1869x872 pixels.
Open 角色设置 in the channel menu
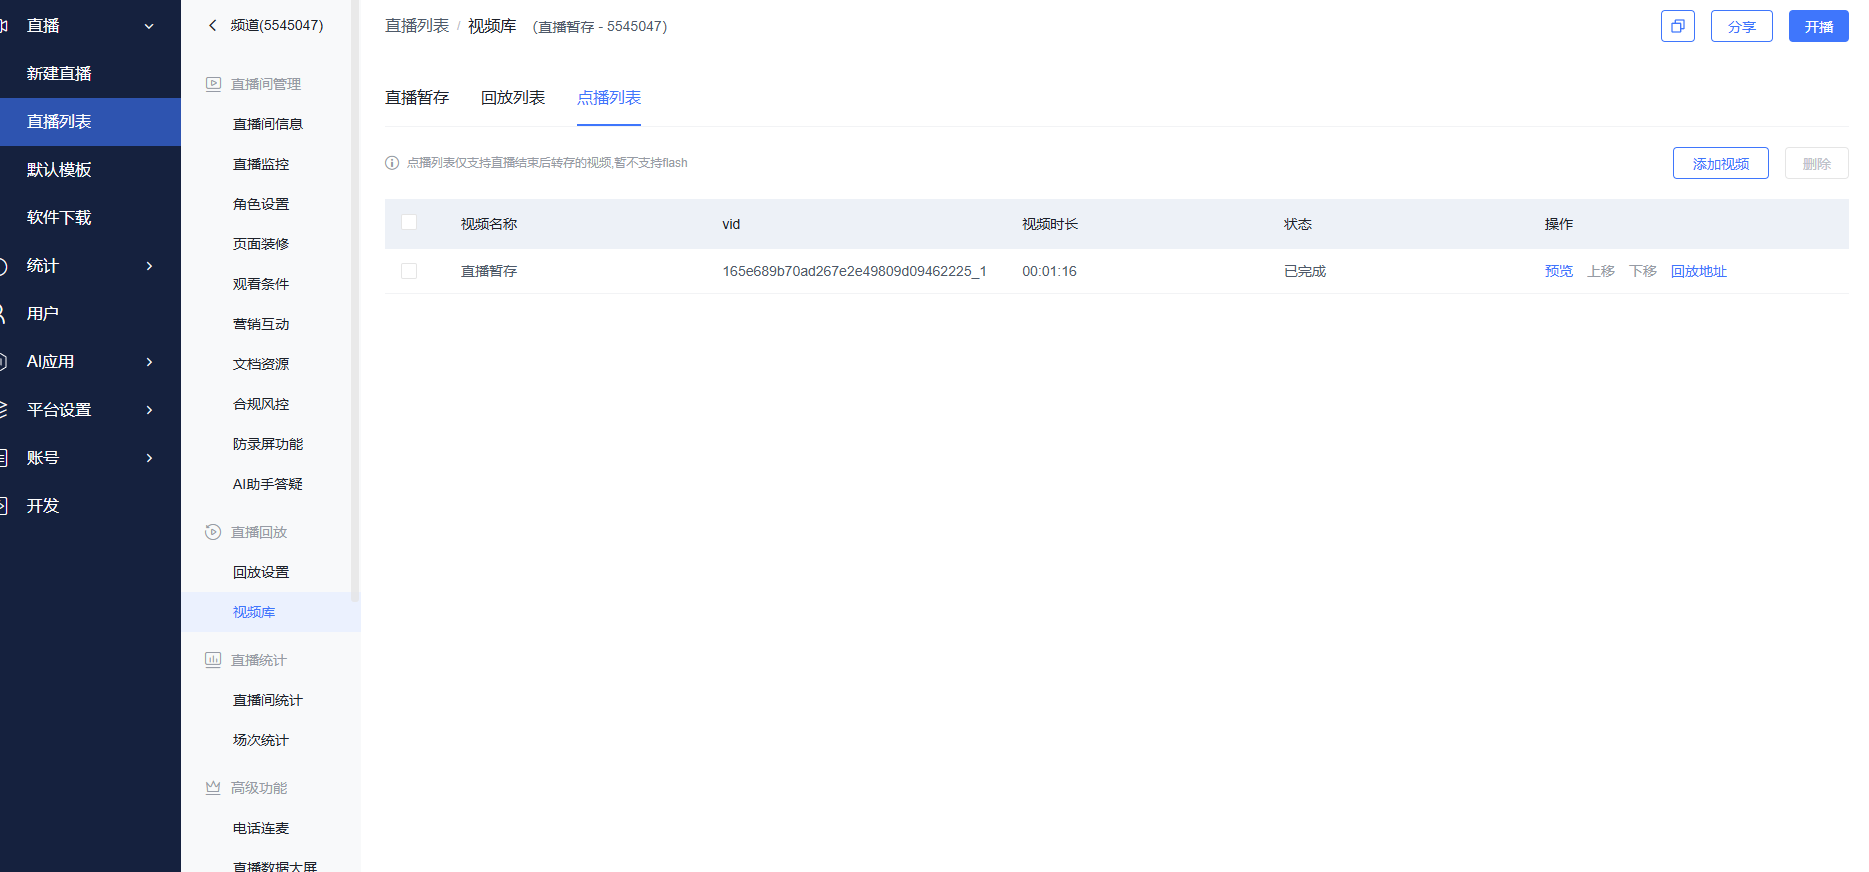(261, 204)
